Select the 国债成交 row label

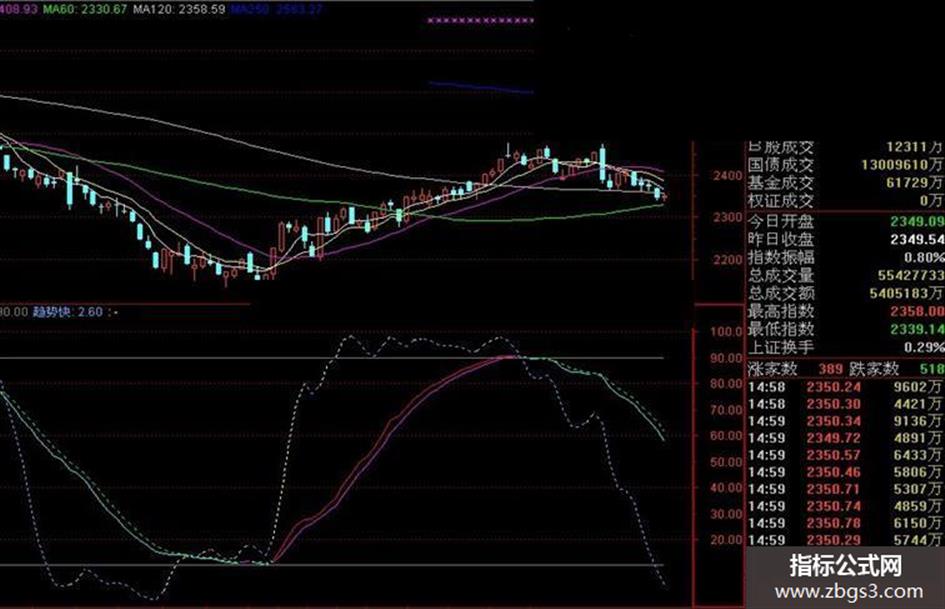click(780, 164)
